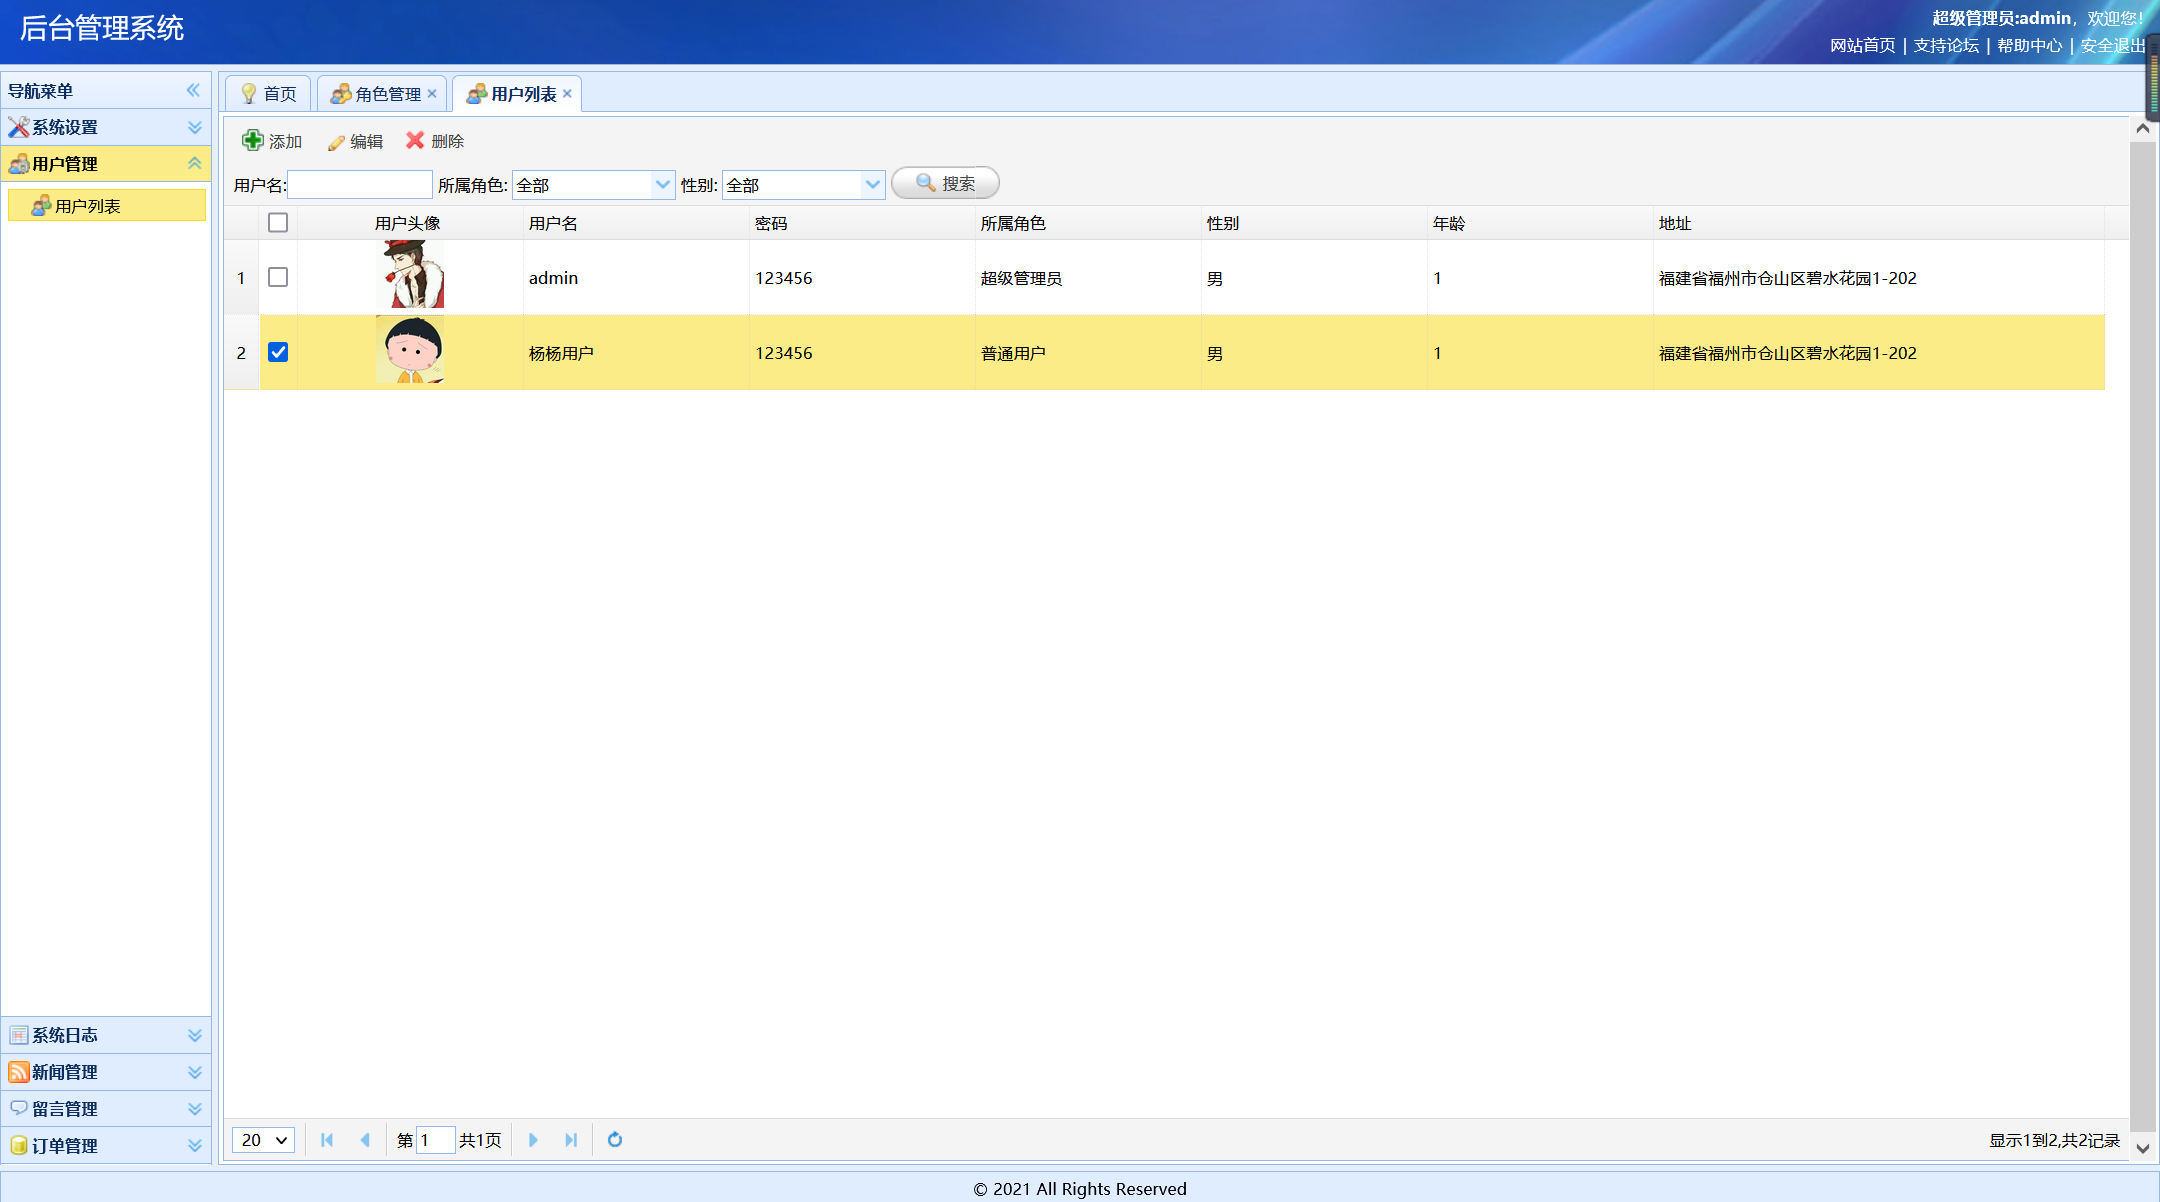Screen dimensions: 2160x1202
Task: Go to previous page in pagination
Action: 365,1140
